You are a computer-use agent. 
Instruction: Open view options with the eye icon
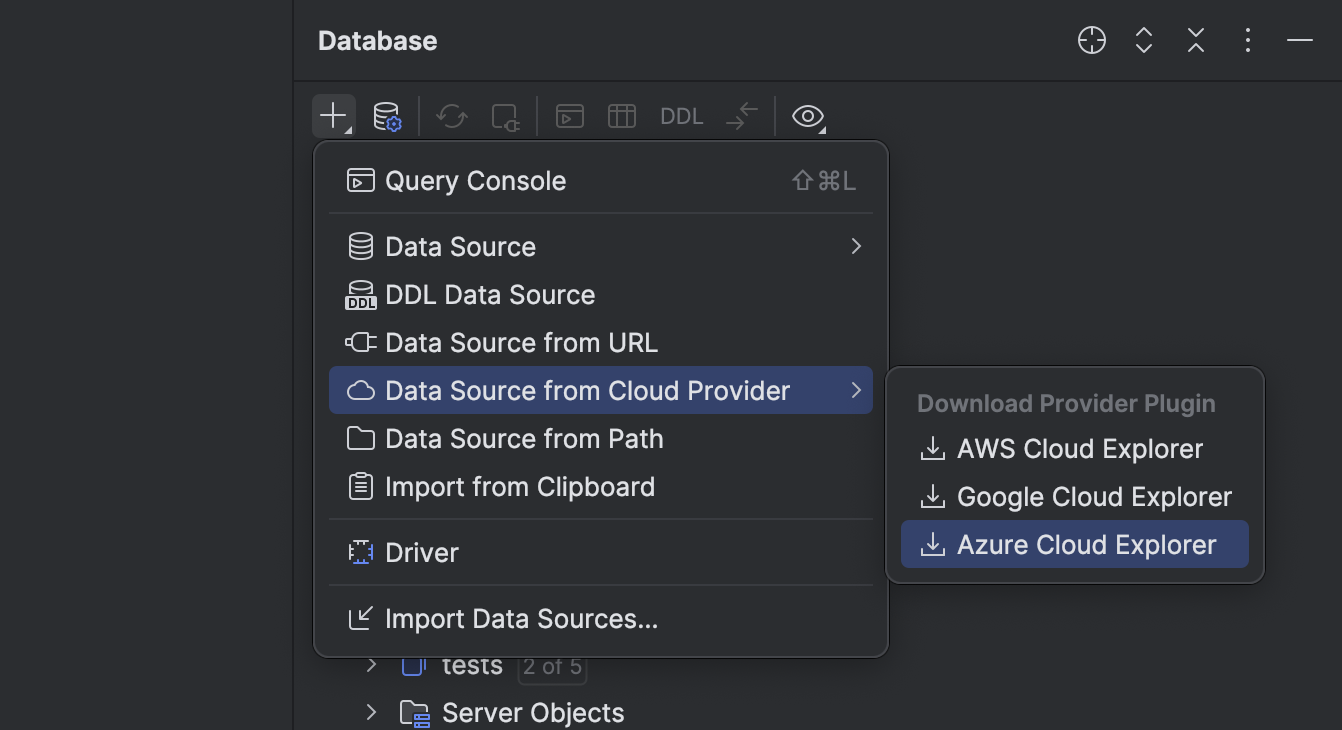(x=807, y=115)
